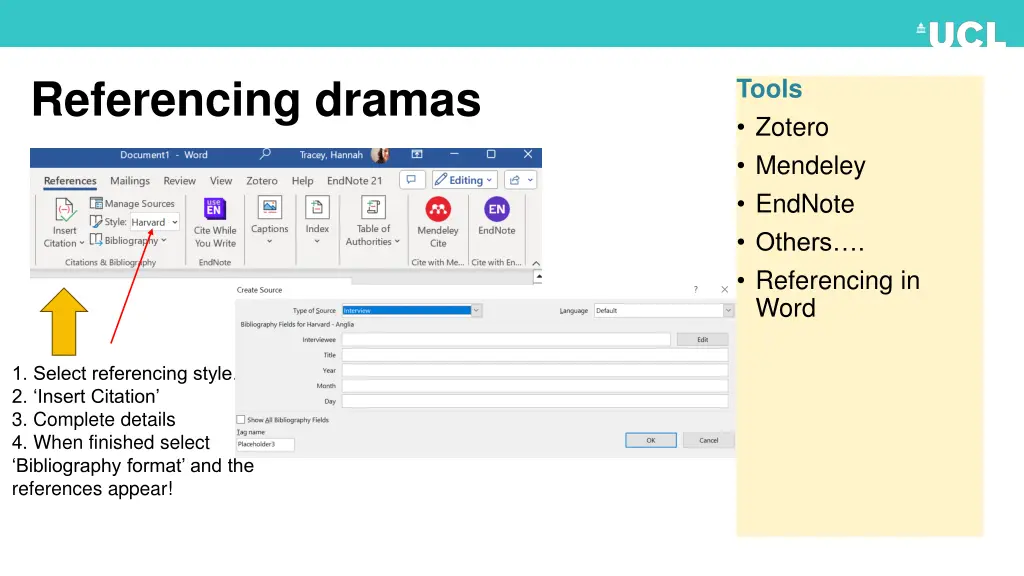The image size is (1024, 576).
Task: Click the Cite While You Write EndNote icon
Action: (214, 209)
